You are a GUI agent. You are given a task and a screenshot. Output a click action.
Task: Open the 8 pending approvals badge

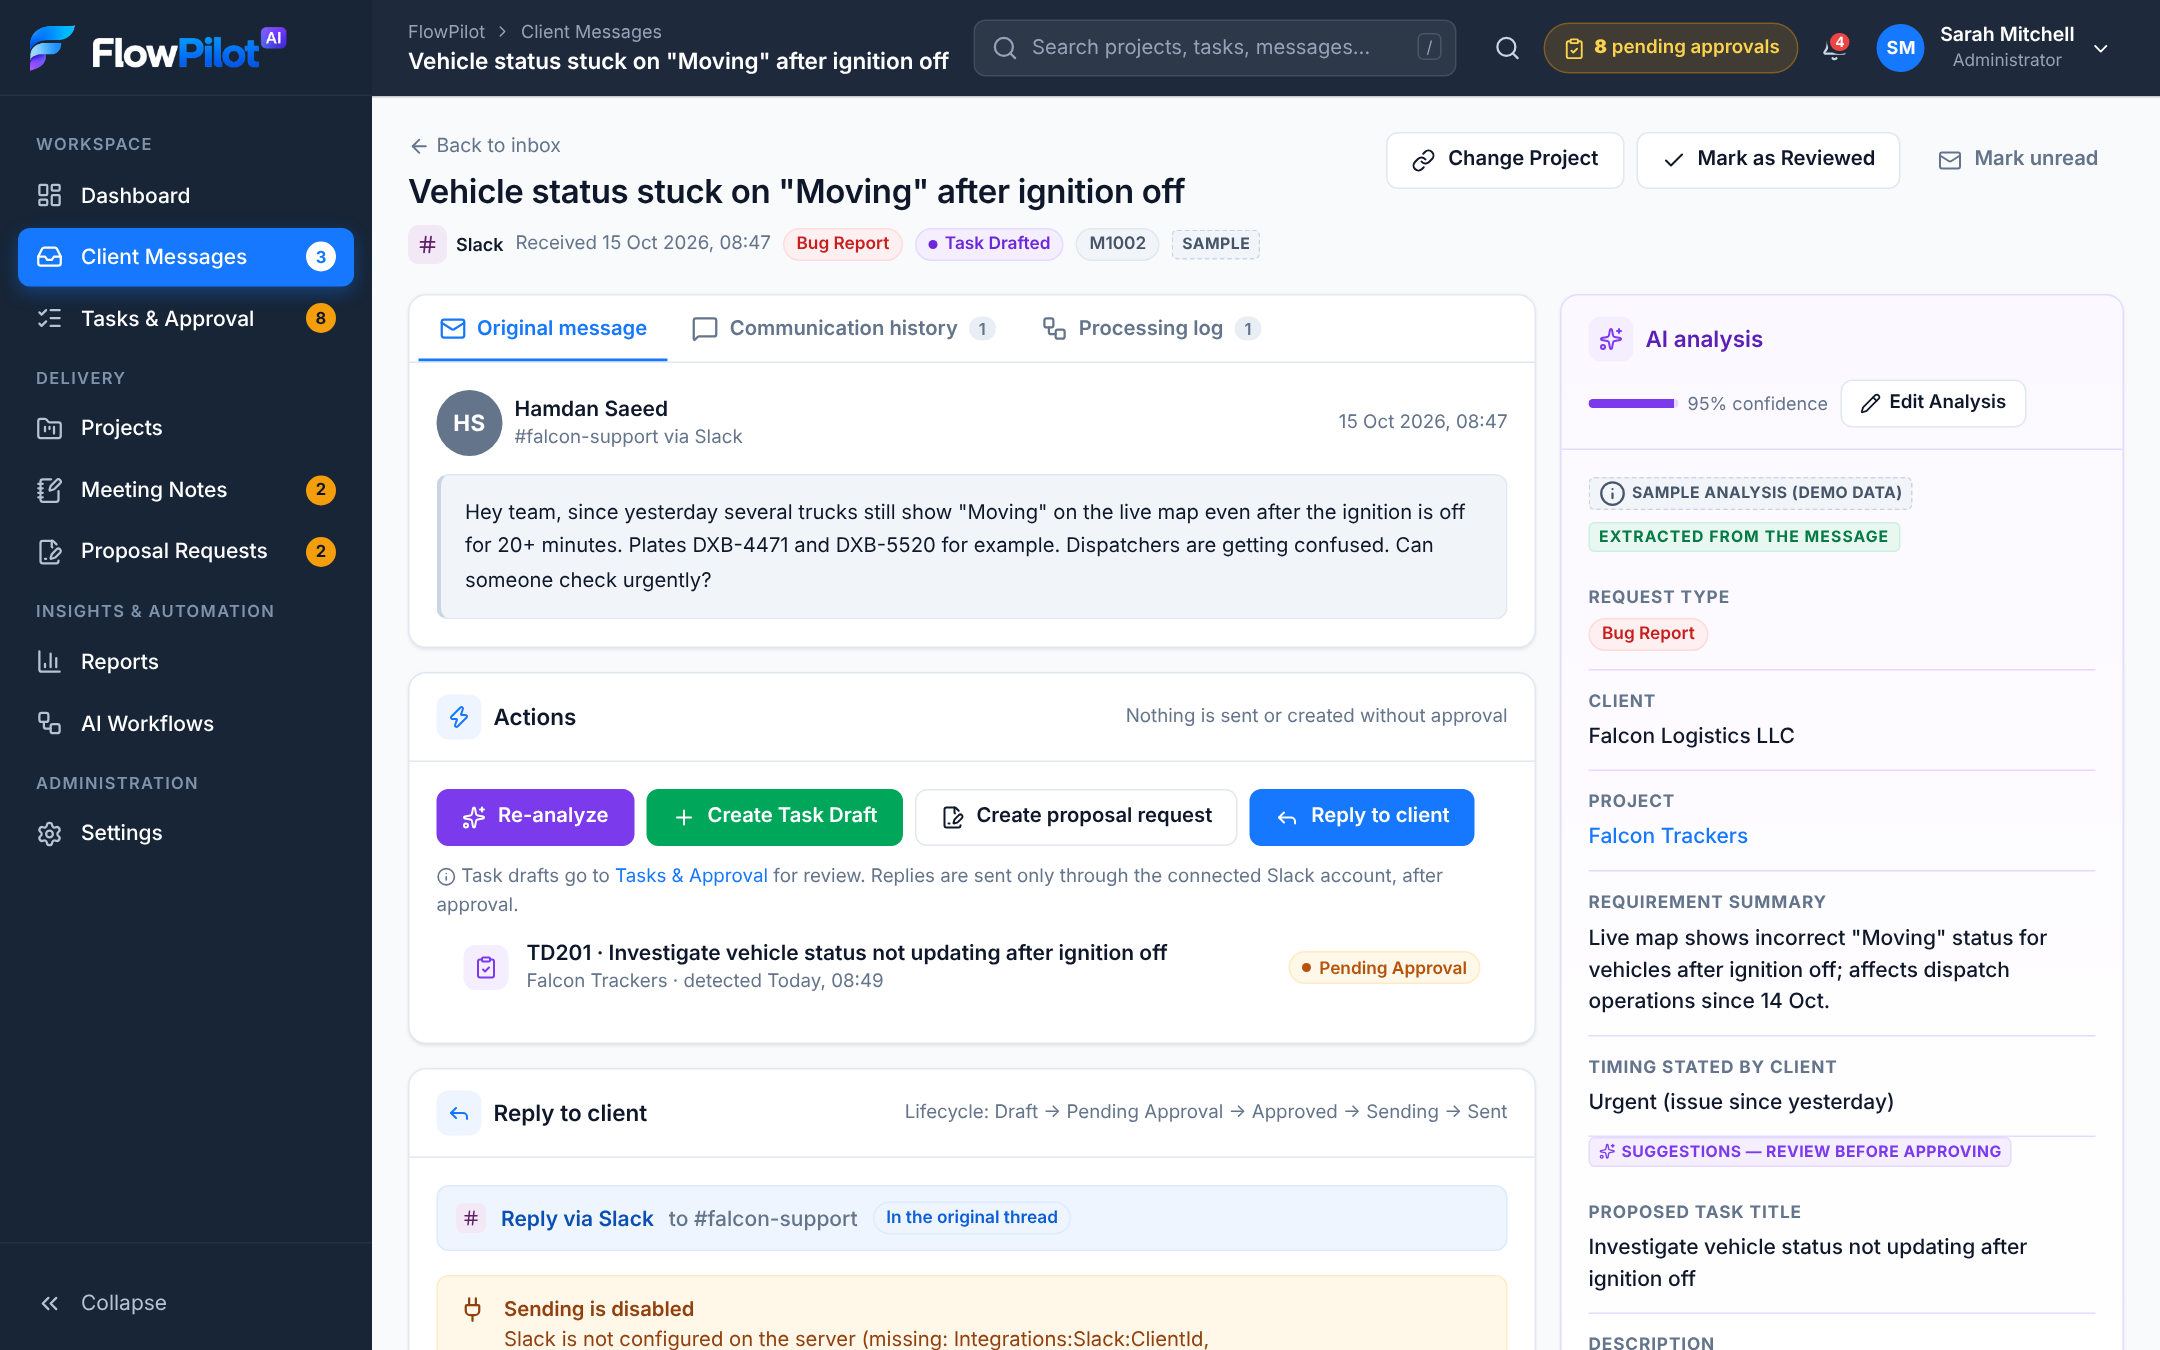pos(1670,48)
